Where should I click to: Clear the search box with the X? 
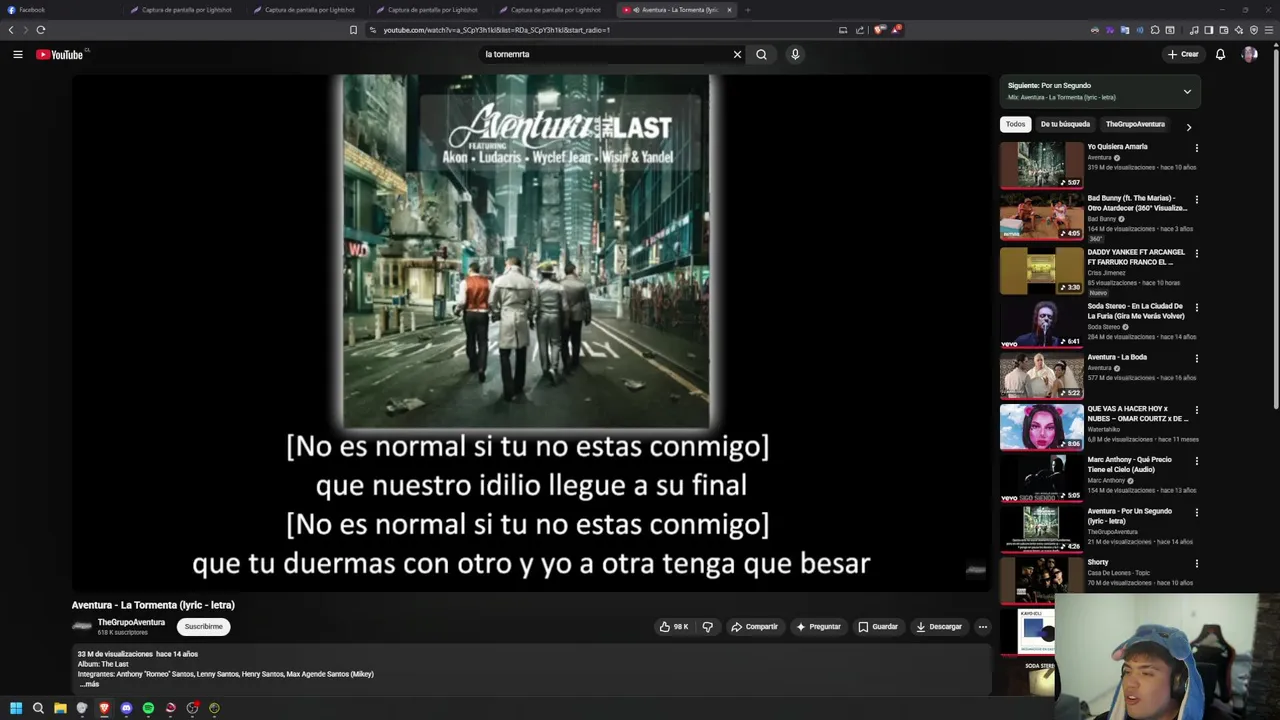(x=737, y=54)
